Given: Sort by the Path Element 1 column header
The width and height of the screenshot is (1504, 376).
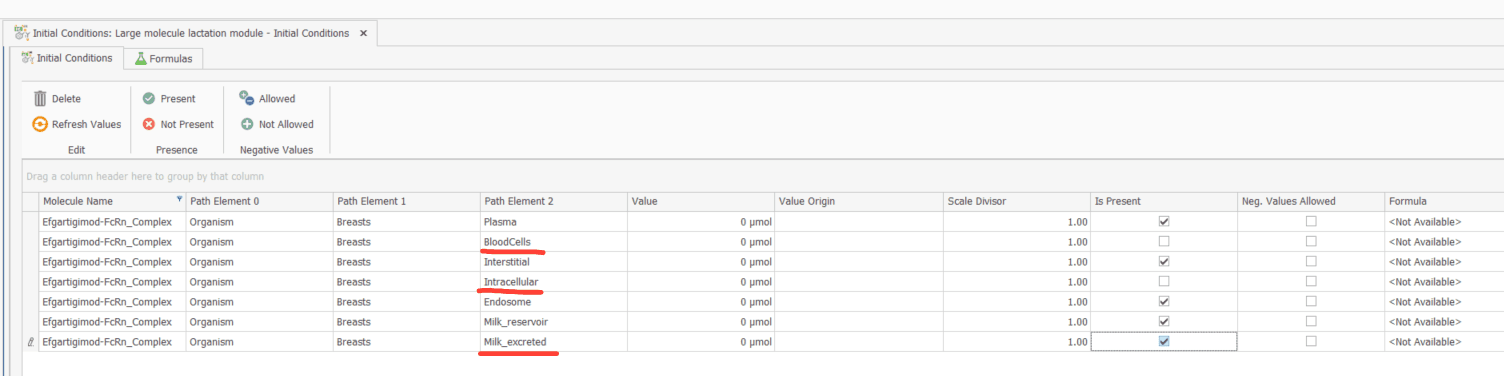Looking at the screenshot, I should click(x=406, y=201).
